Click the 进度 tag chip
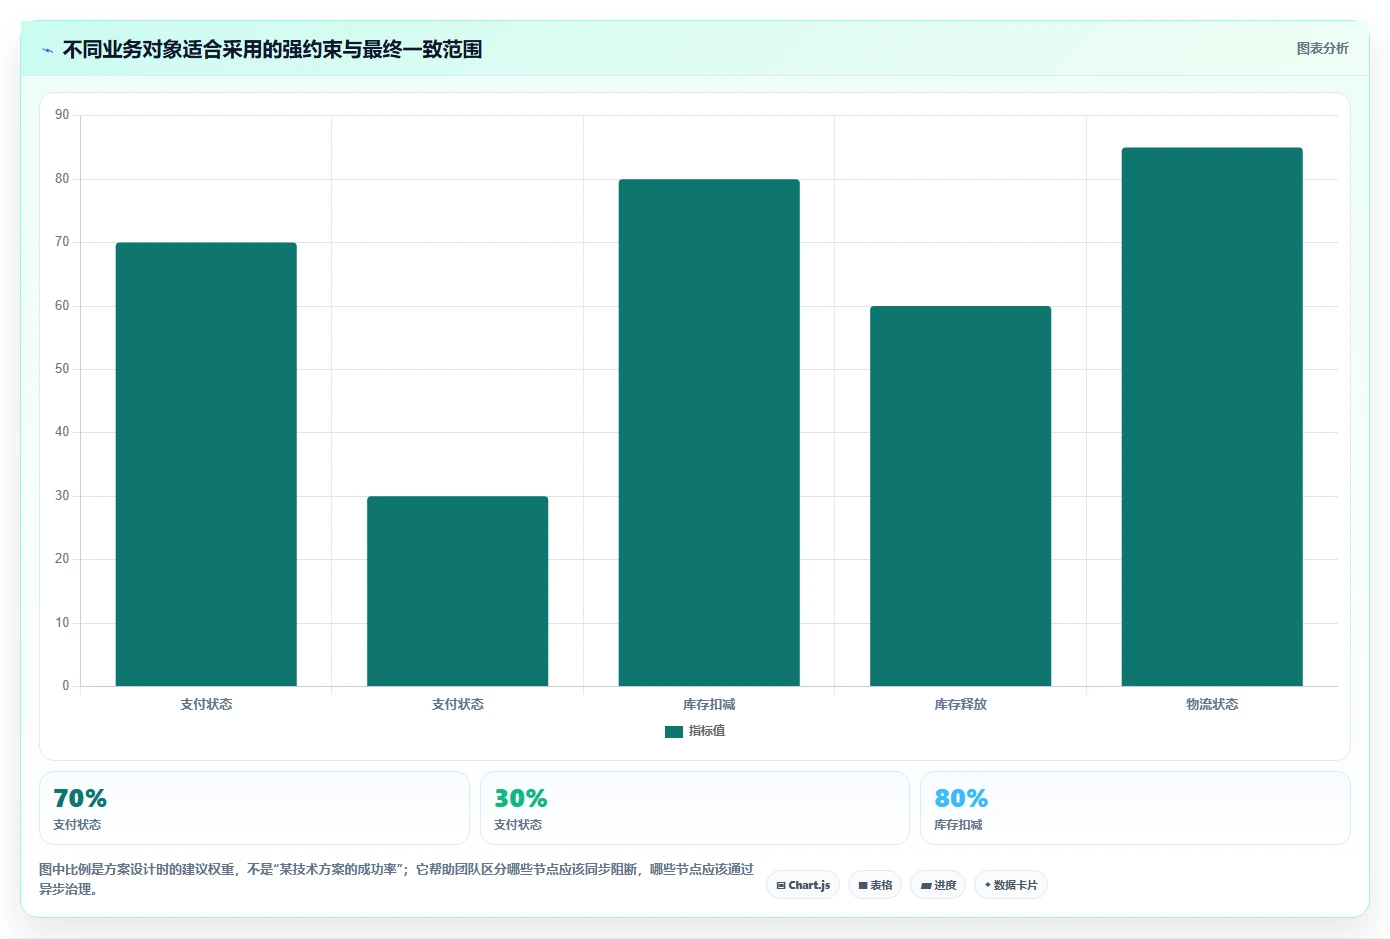Screen dimensions: 1390x939 click(938, 885)
